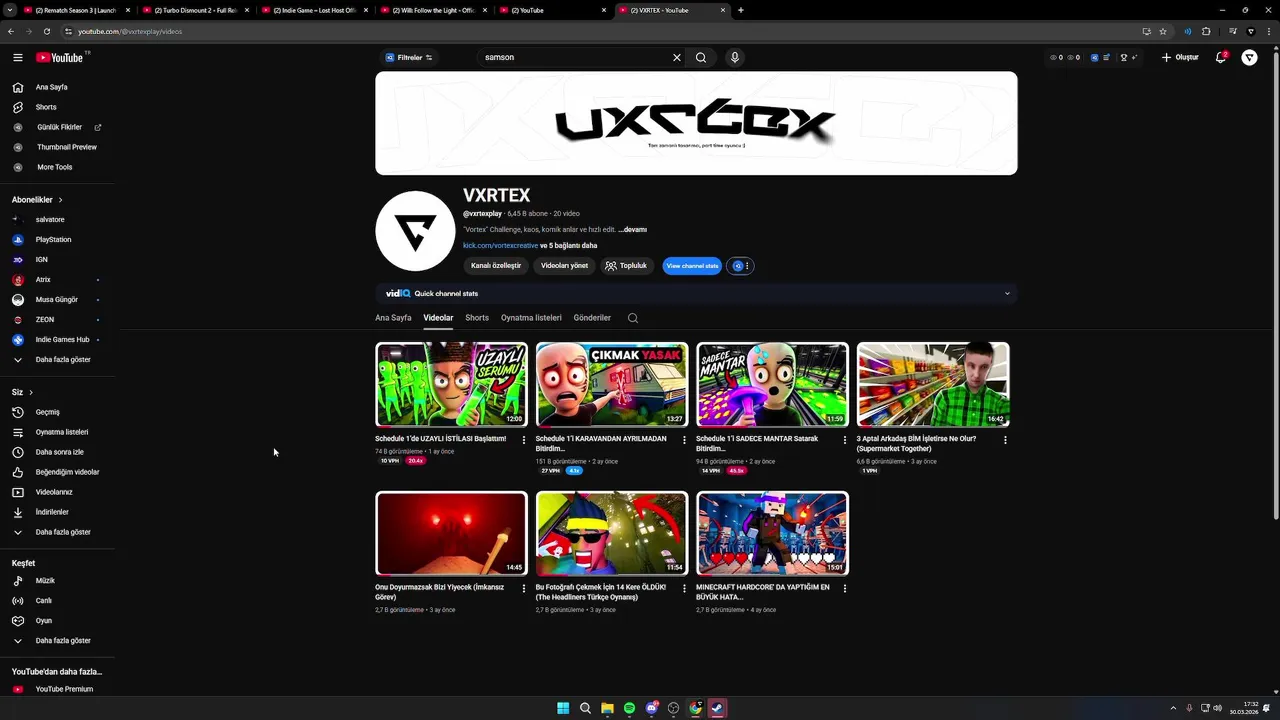The image size is (1280, 720).
Task: Open the YouTube hamburger guide menu
Action: pos(18,57)
